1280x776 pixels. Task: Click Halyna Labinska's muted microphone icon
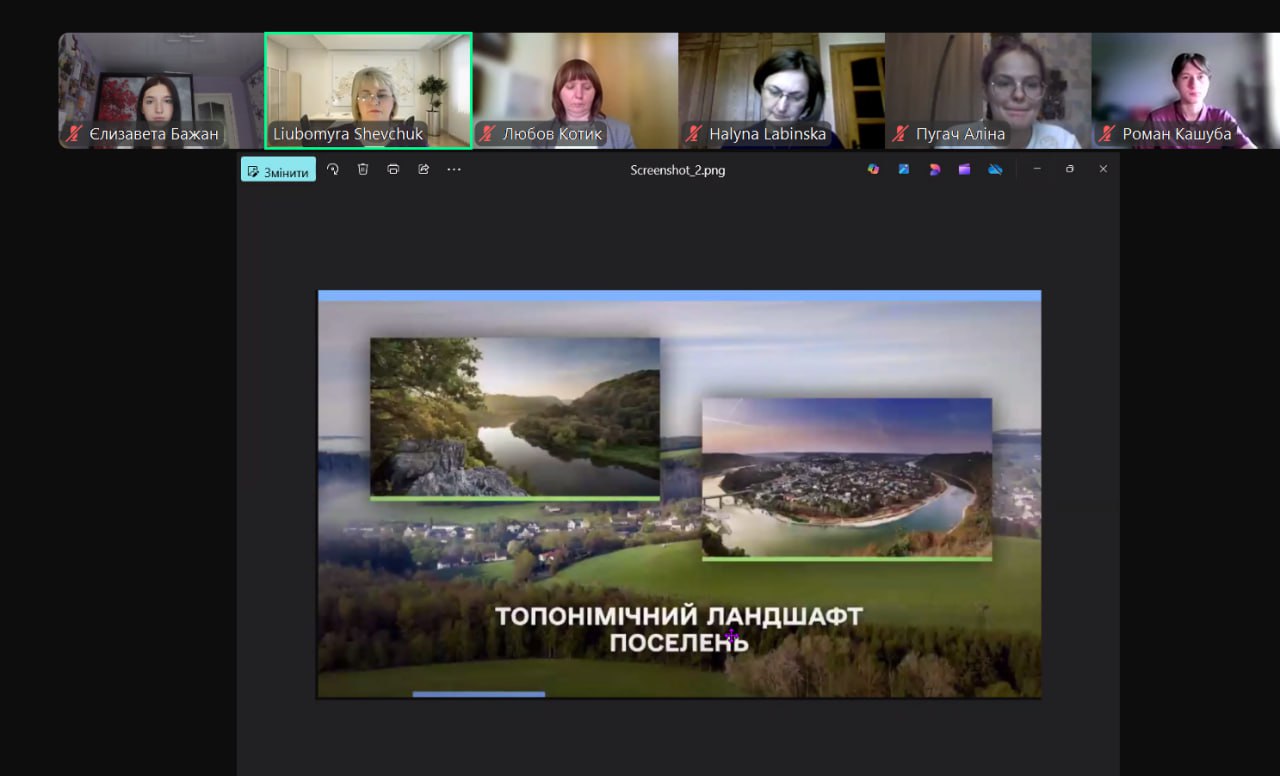tap(693, 134)
